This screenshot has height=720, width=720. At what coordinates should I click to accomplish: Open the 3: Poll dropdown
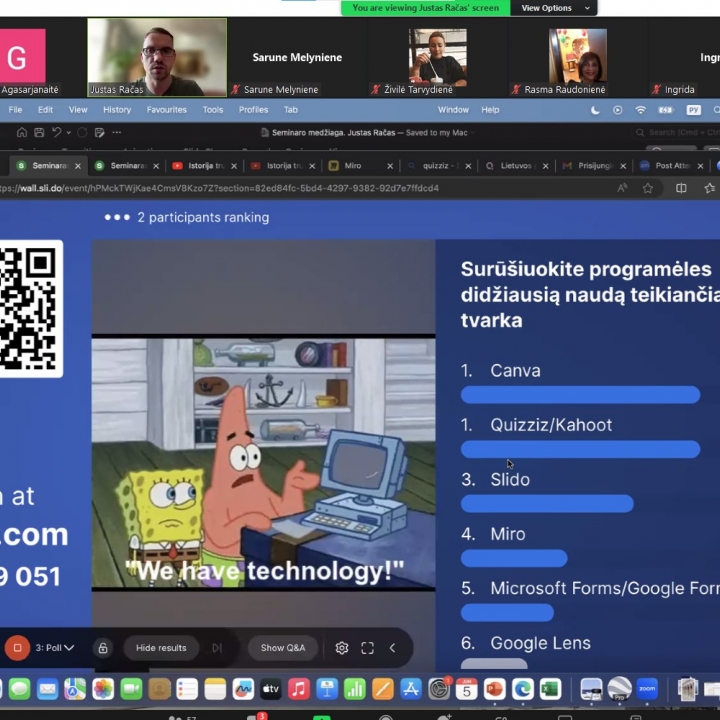point(55,648)
